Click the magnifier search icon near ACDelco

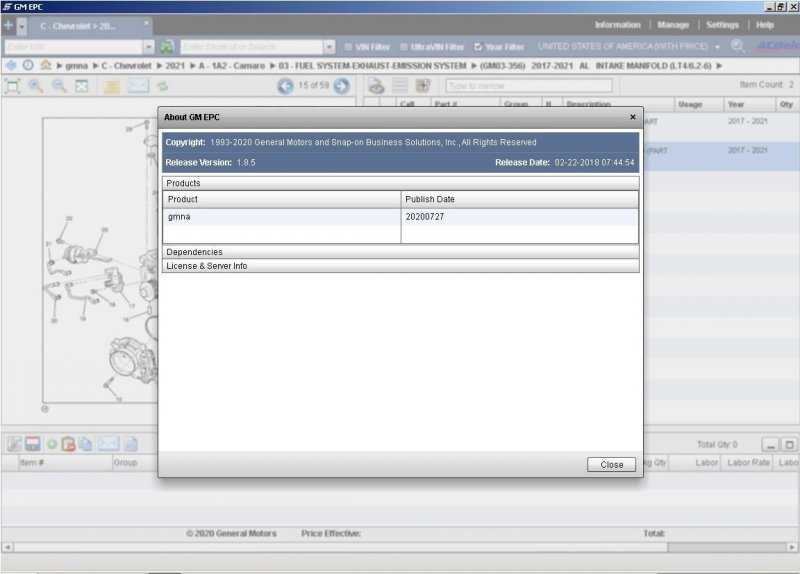coord(737,46)
